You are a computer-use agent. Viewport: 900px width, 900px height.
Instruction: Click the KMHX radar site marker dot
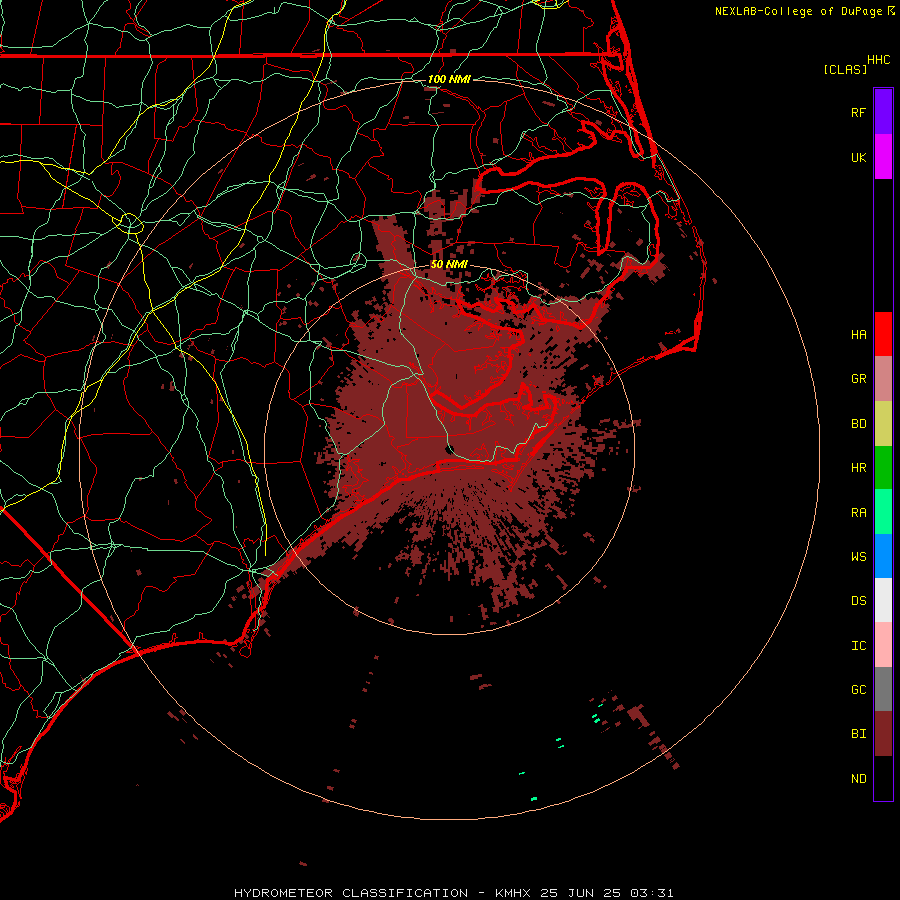pyautogui.click(x=450, y=449)
